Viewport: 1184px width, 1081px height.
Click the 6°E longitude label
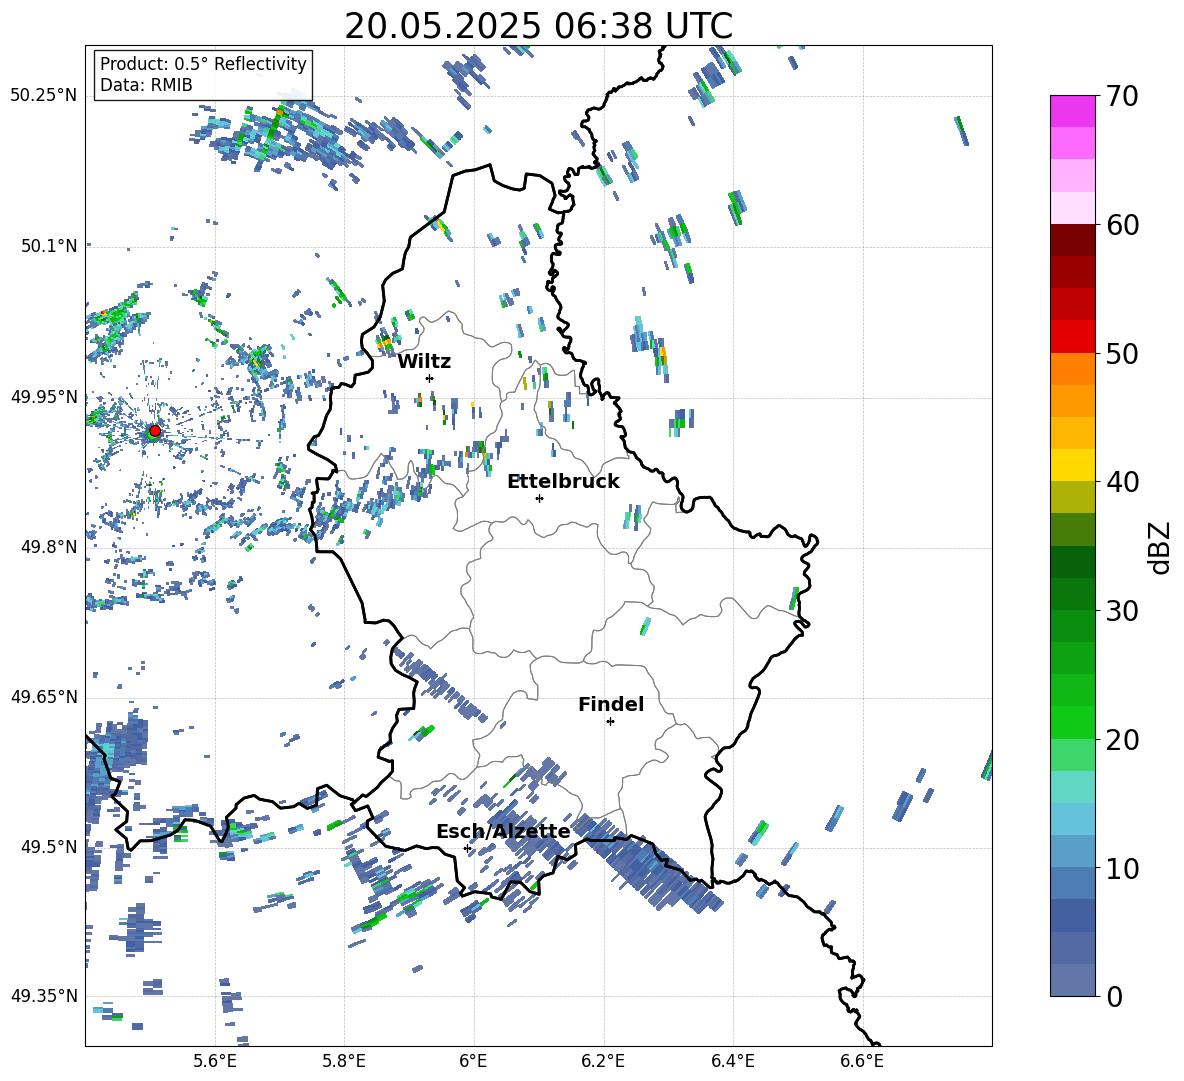click(x=473, y=1061)
